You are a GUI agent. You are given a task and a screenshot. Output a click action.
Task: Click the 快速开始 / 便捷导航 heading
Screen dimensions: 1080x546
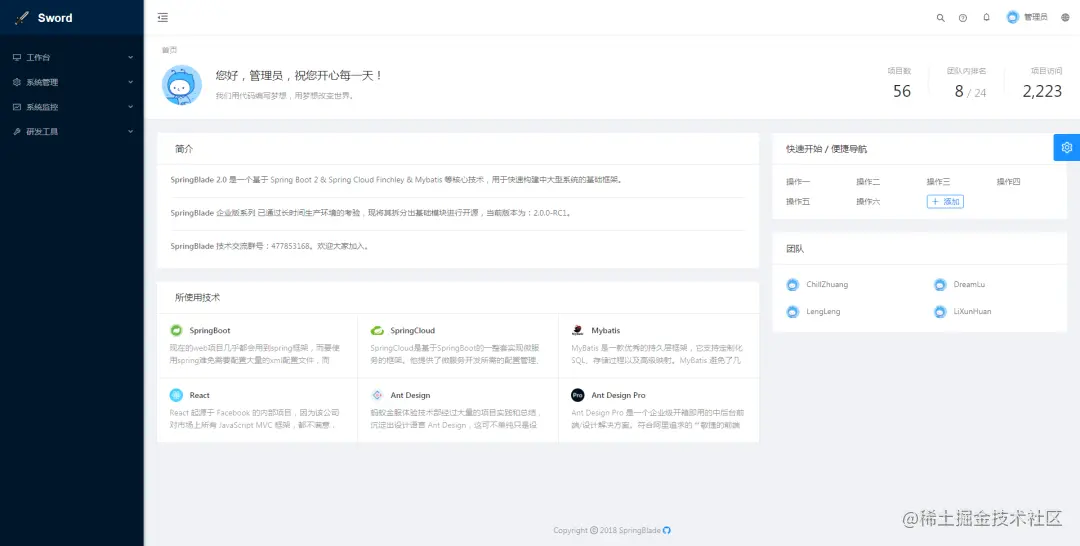827,149
